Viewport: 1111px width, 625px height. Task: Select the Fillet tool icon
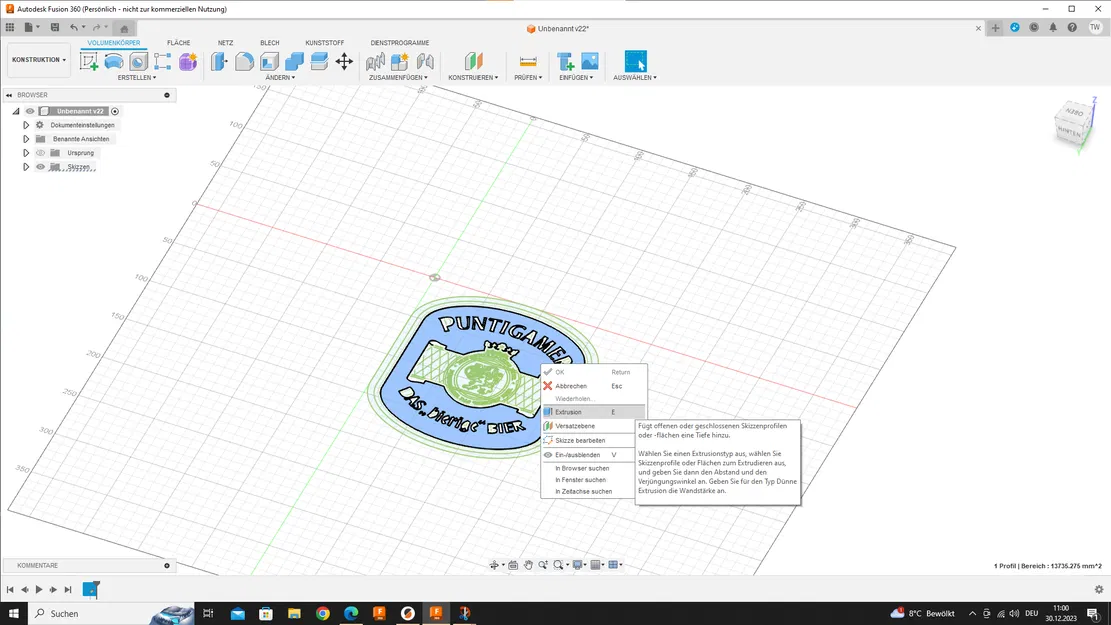point(244,62)
